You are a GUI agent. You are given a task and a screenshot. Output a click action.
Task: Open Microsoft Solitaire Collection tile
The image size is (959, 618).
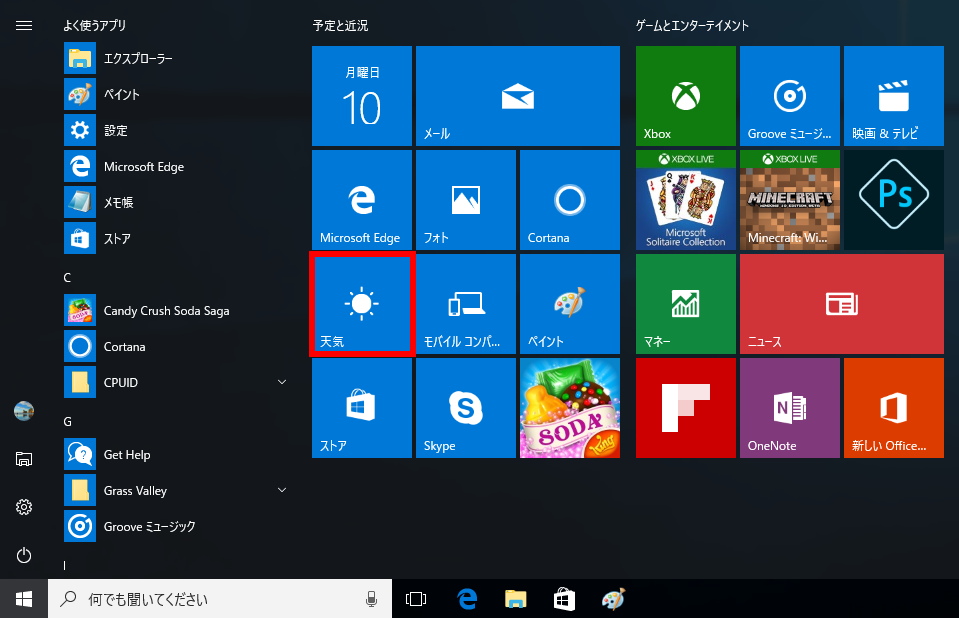pos(686,200)
